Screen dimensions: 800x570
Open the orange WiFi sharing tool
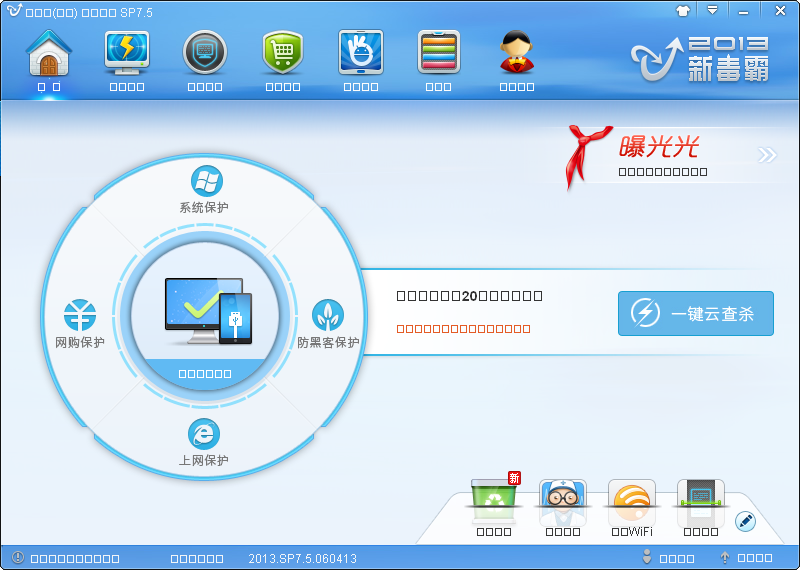pyautogui.click(x=632, y=503)
